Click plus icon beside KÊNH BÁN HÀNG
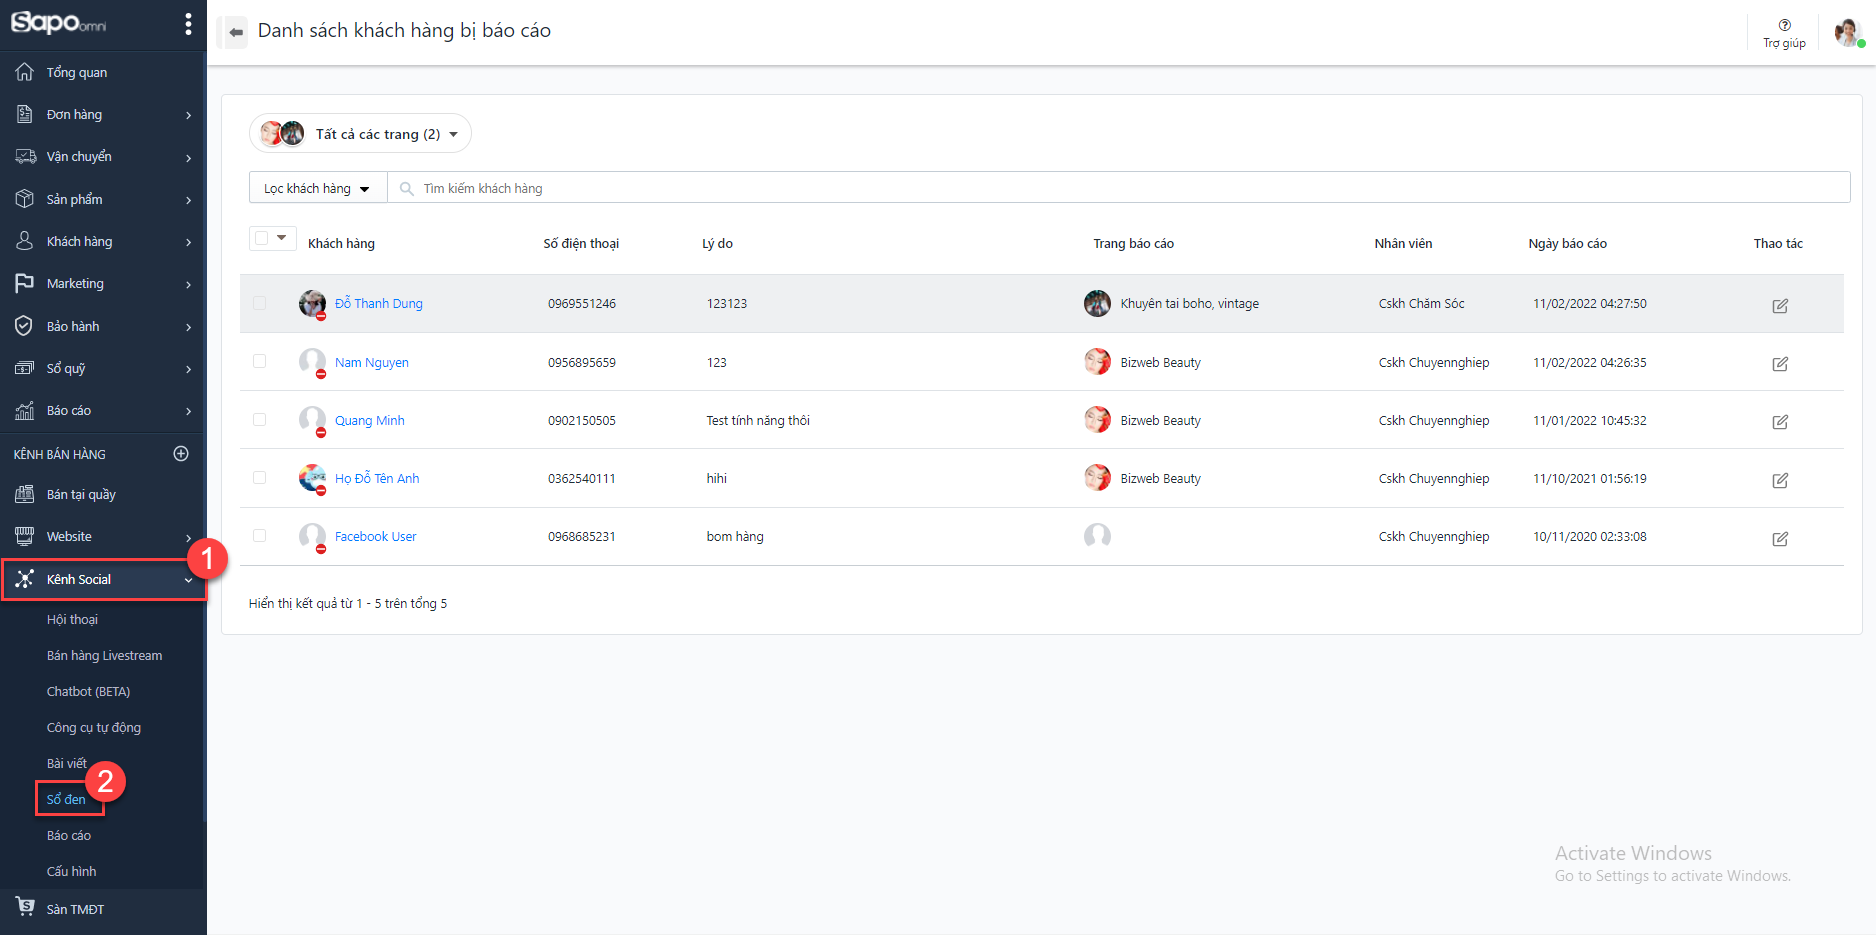 [181, 454]
